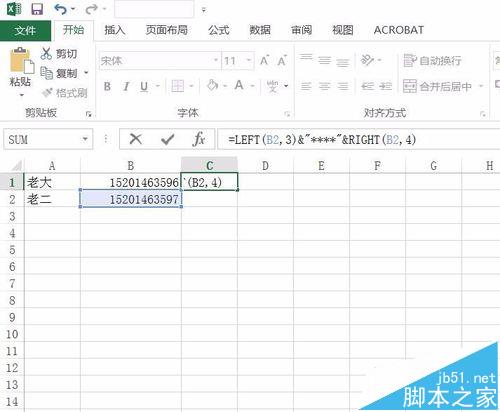Open underline style dropdown arrow
This screenshot has width=500, height=412.
pos(158,86)
